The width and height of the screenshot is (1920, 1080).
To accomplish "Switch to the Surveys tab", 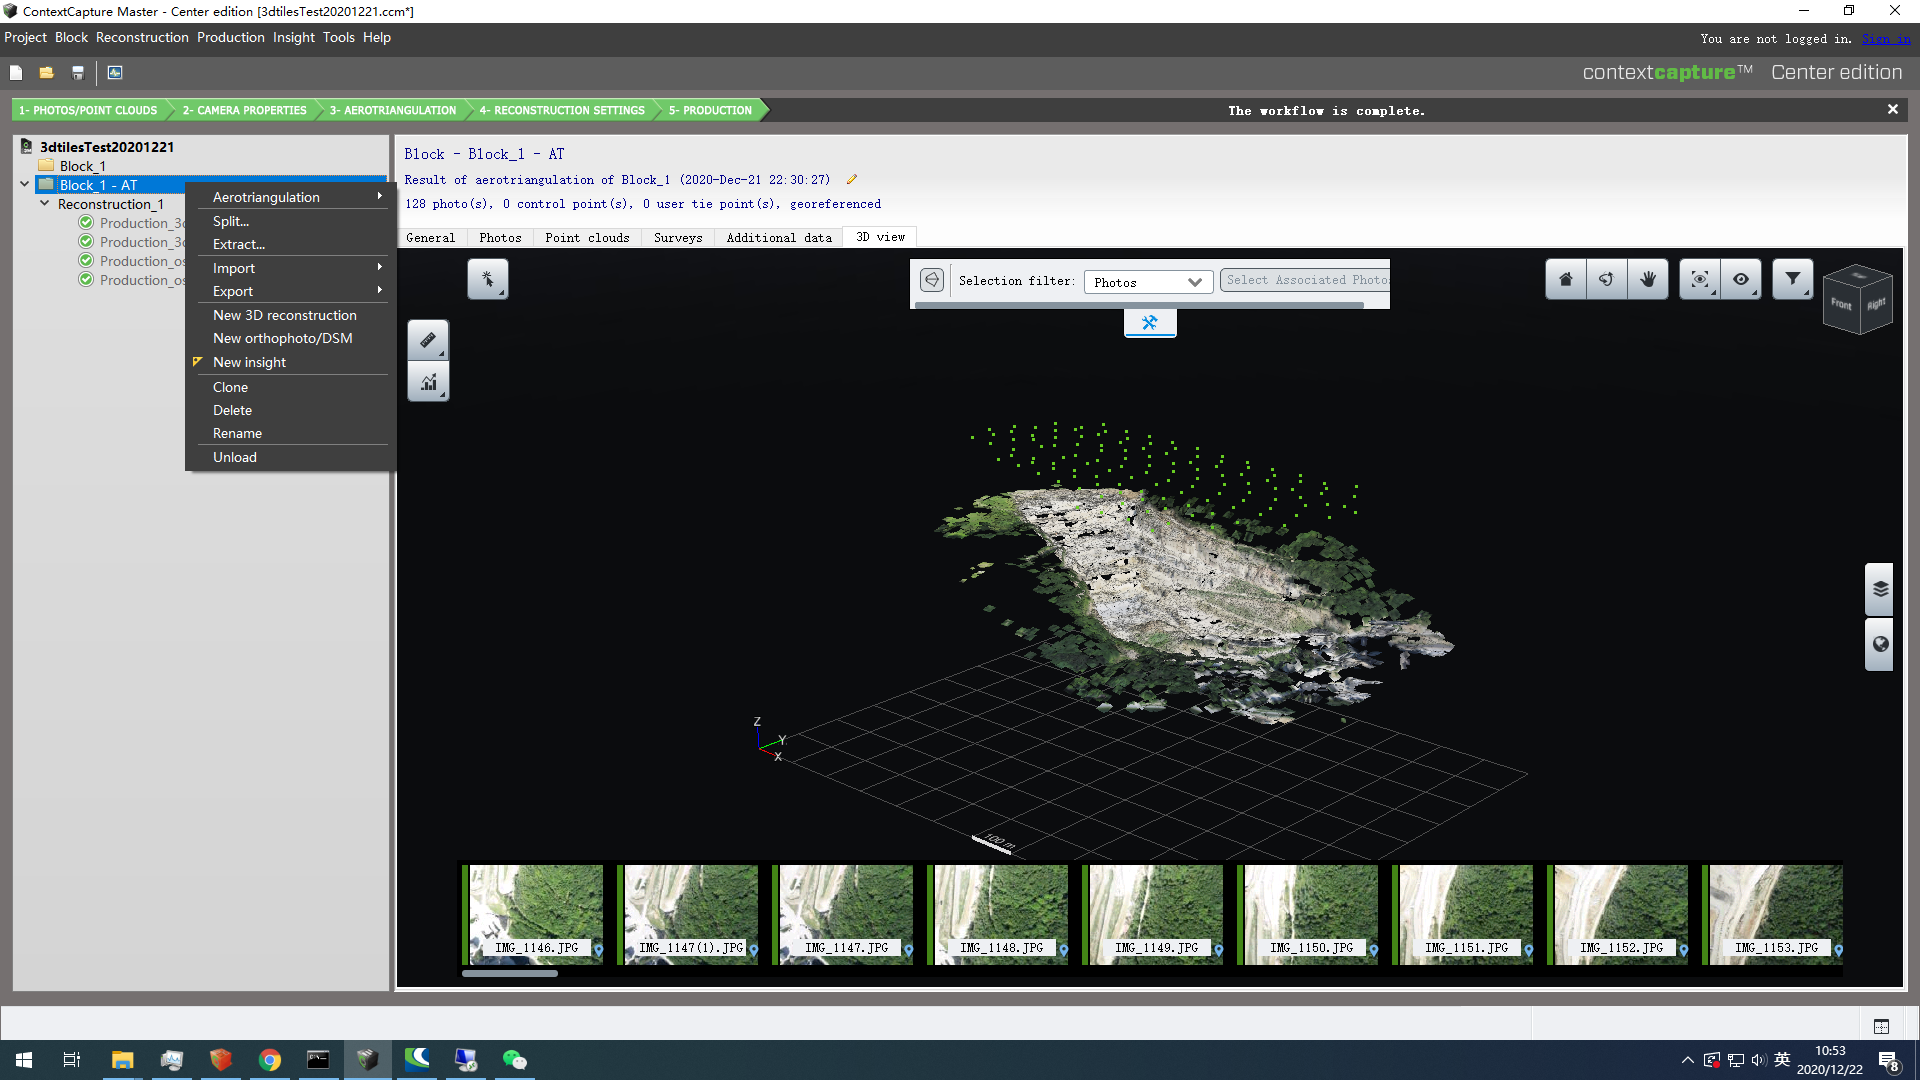I will coord(678,237).
